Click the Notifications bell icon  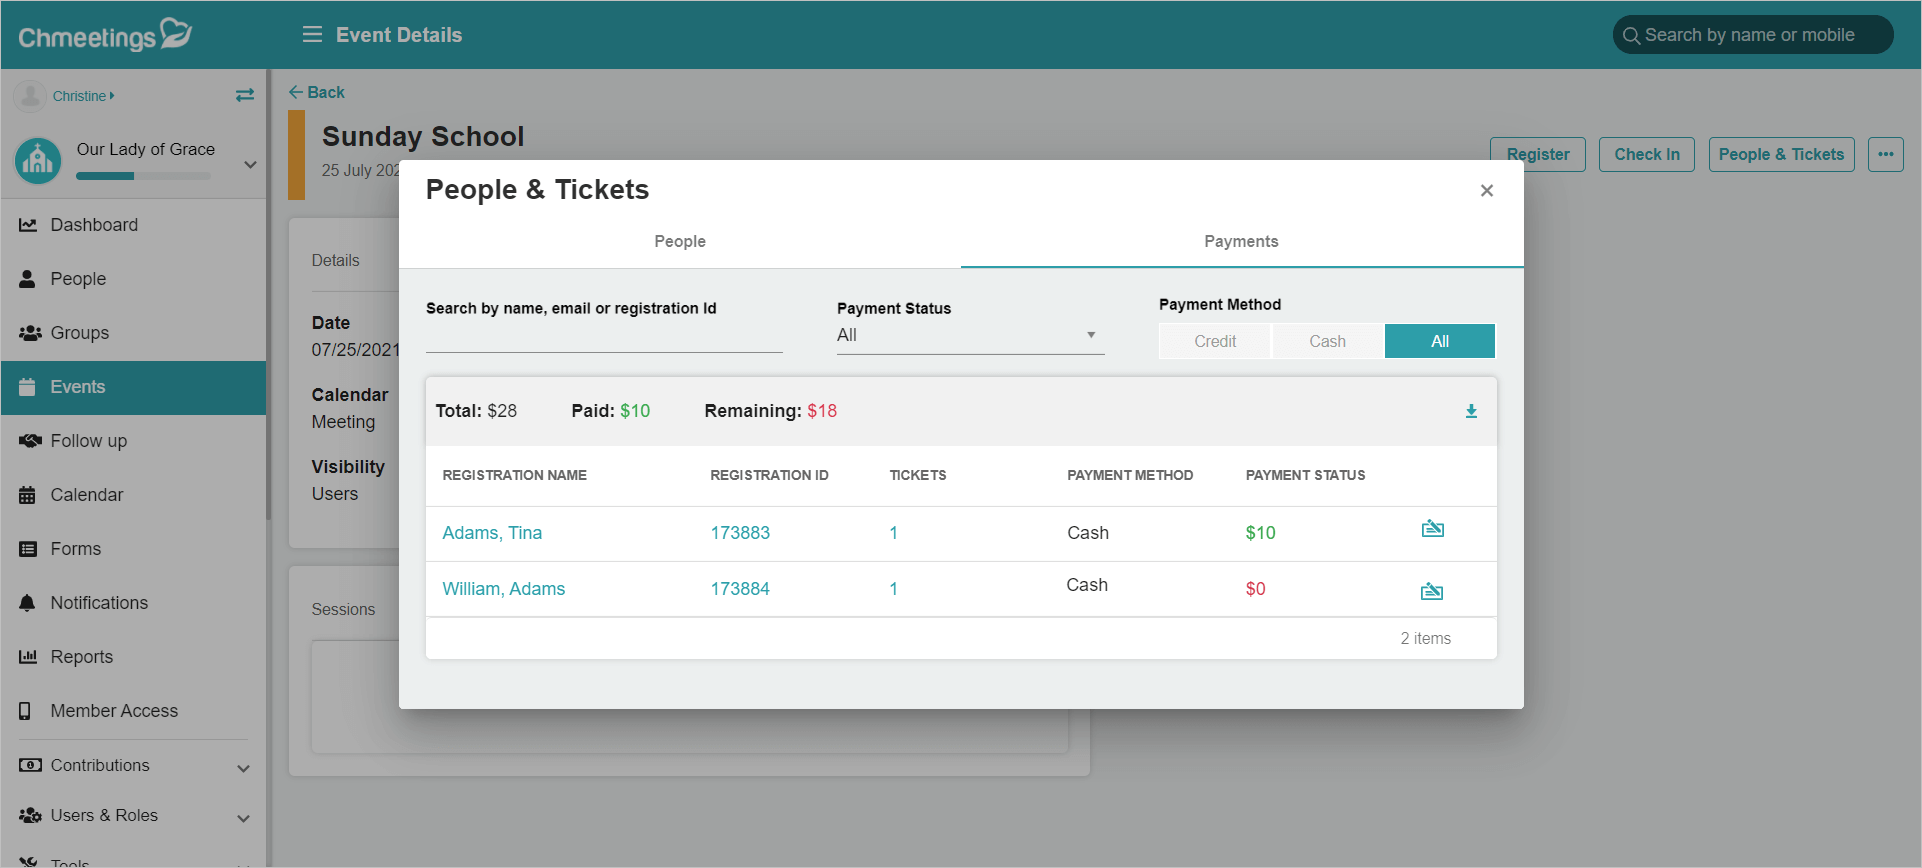pyautogui.click(x=28, y=603)
